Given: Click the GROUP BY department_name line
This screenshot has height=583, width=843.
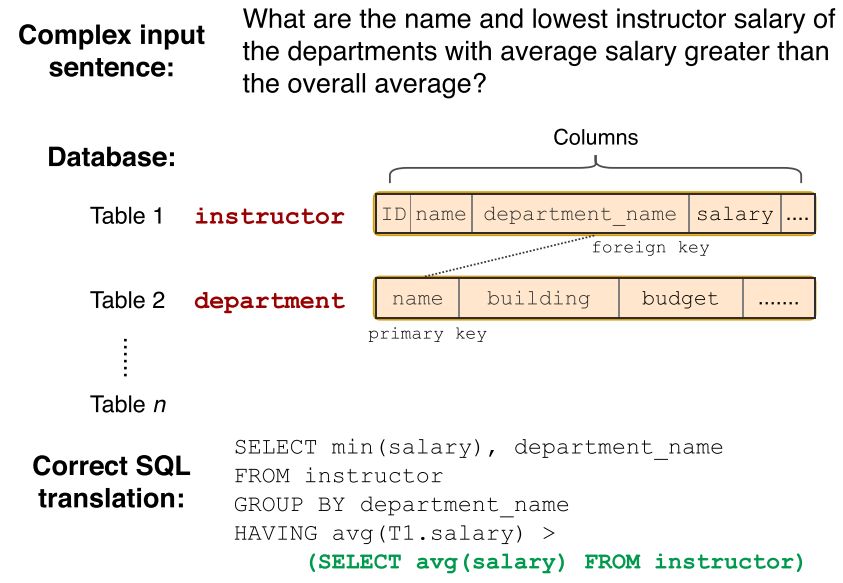Looking at the screenshot, I should click(401, 505).
